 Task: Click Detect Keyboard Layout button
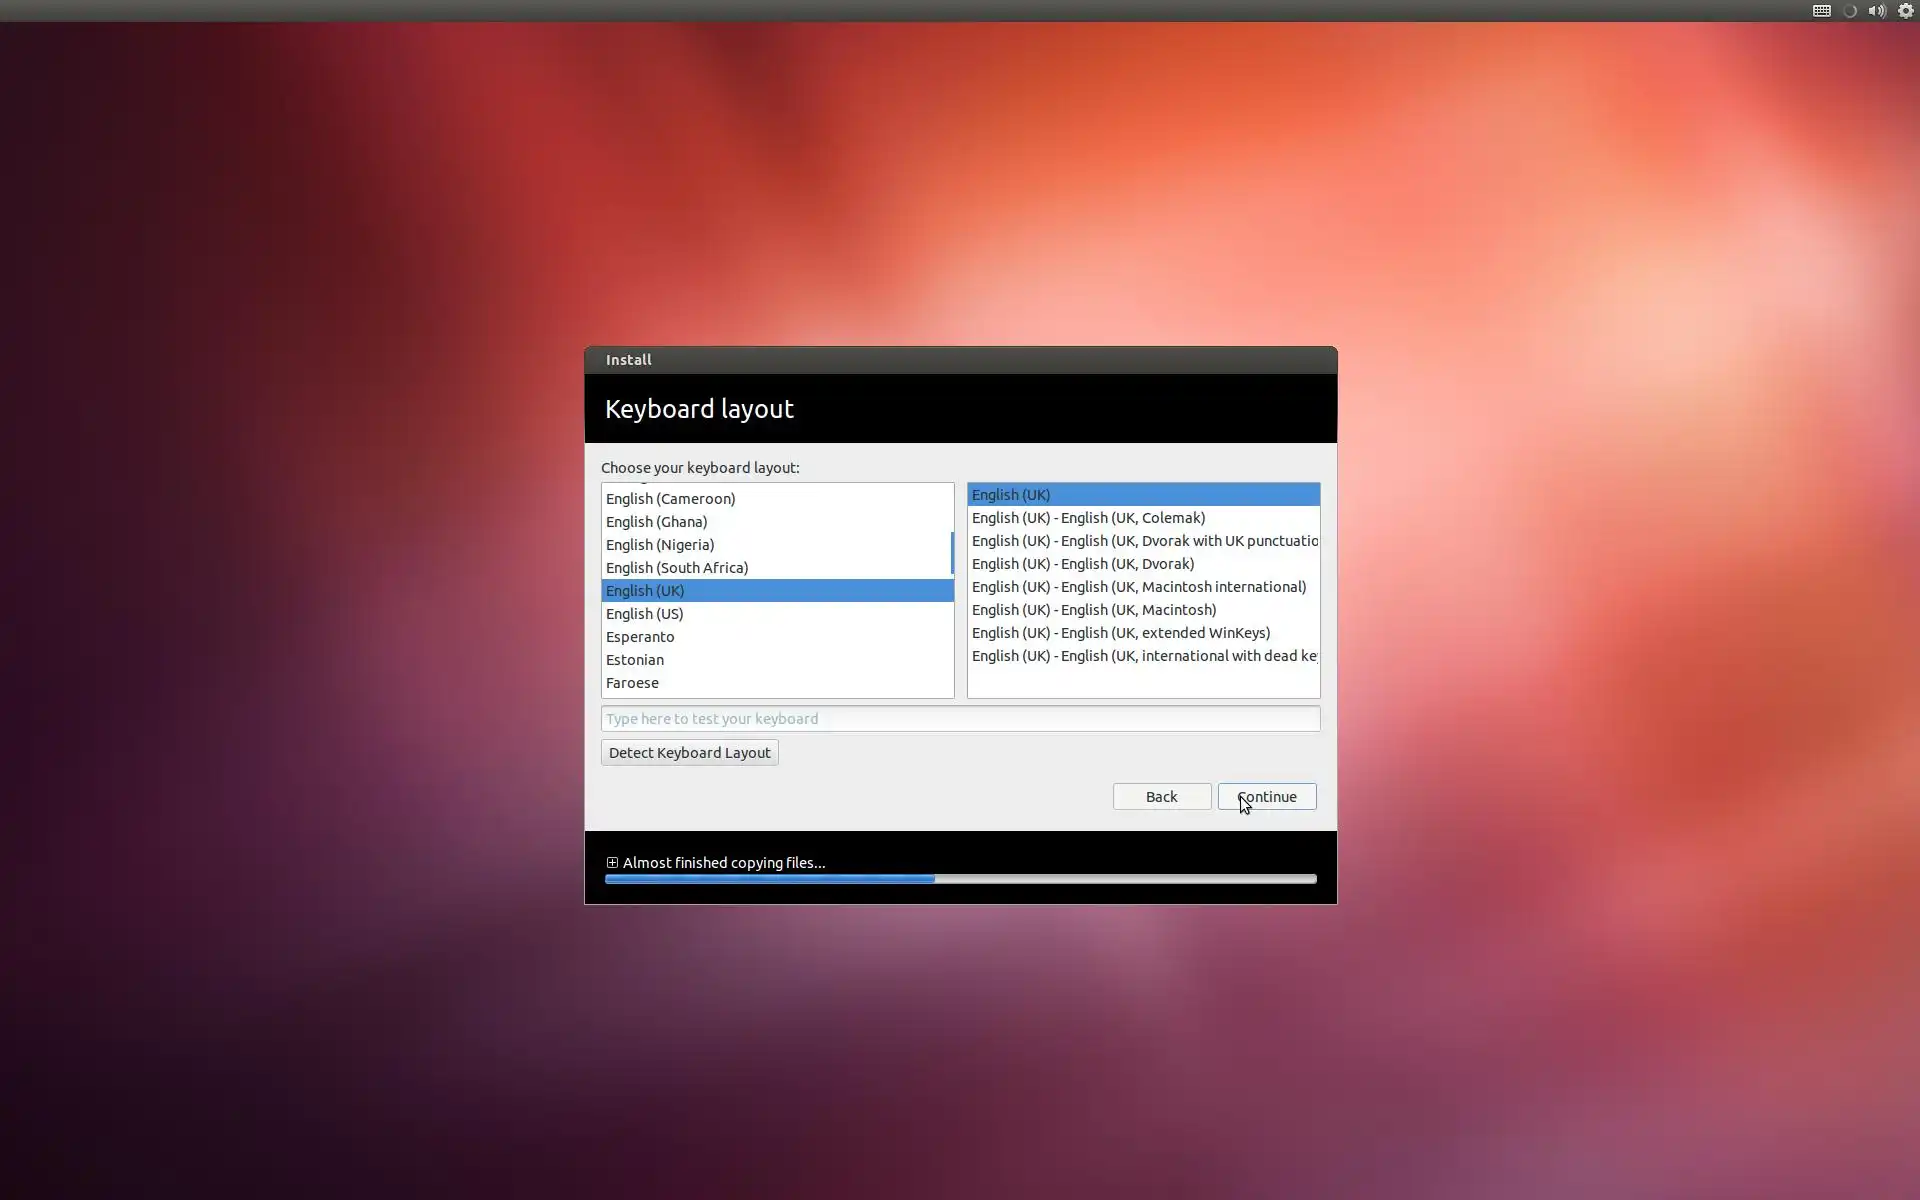(689, 752)
